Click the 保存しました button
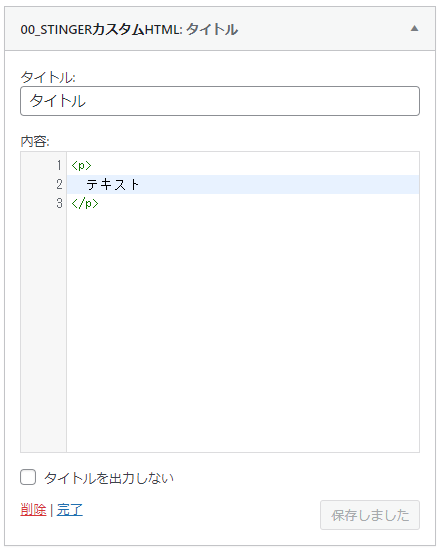The height and width of the screenshot is (552, 442). pyautogui.click(x=370, y=515)
